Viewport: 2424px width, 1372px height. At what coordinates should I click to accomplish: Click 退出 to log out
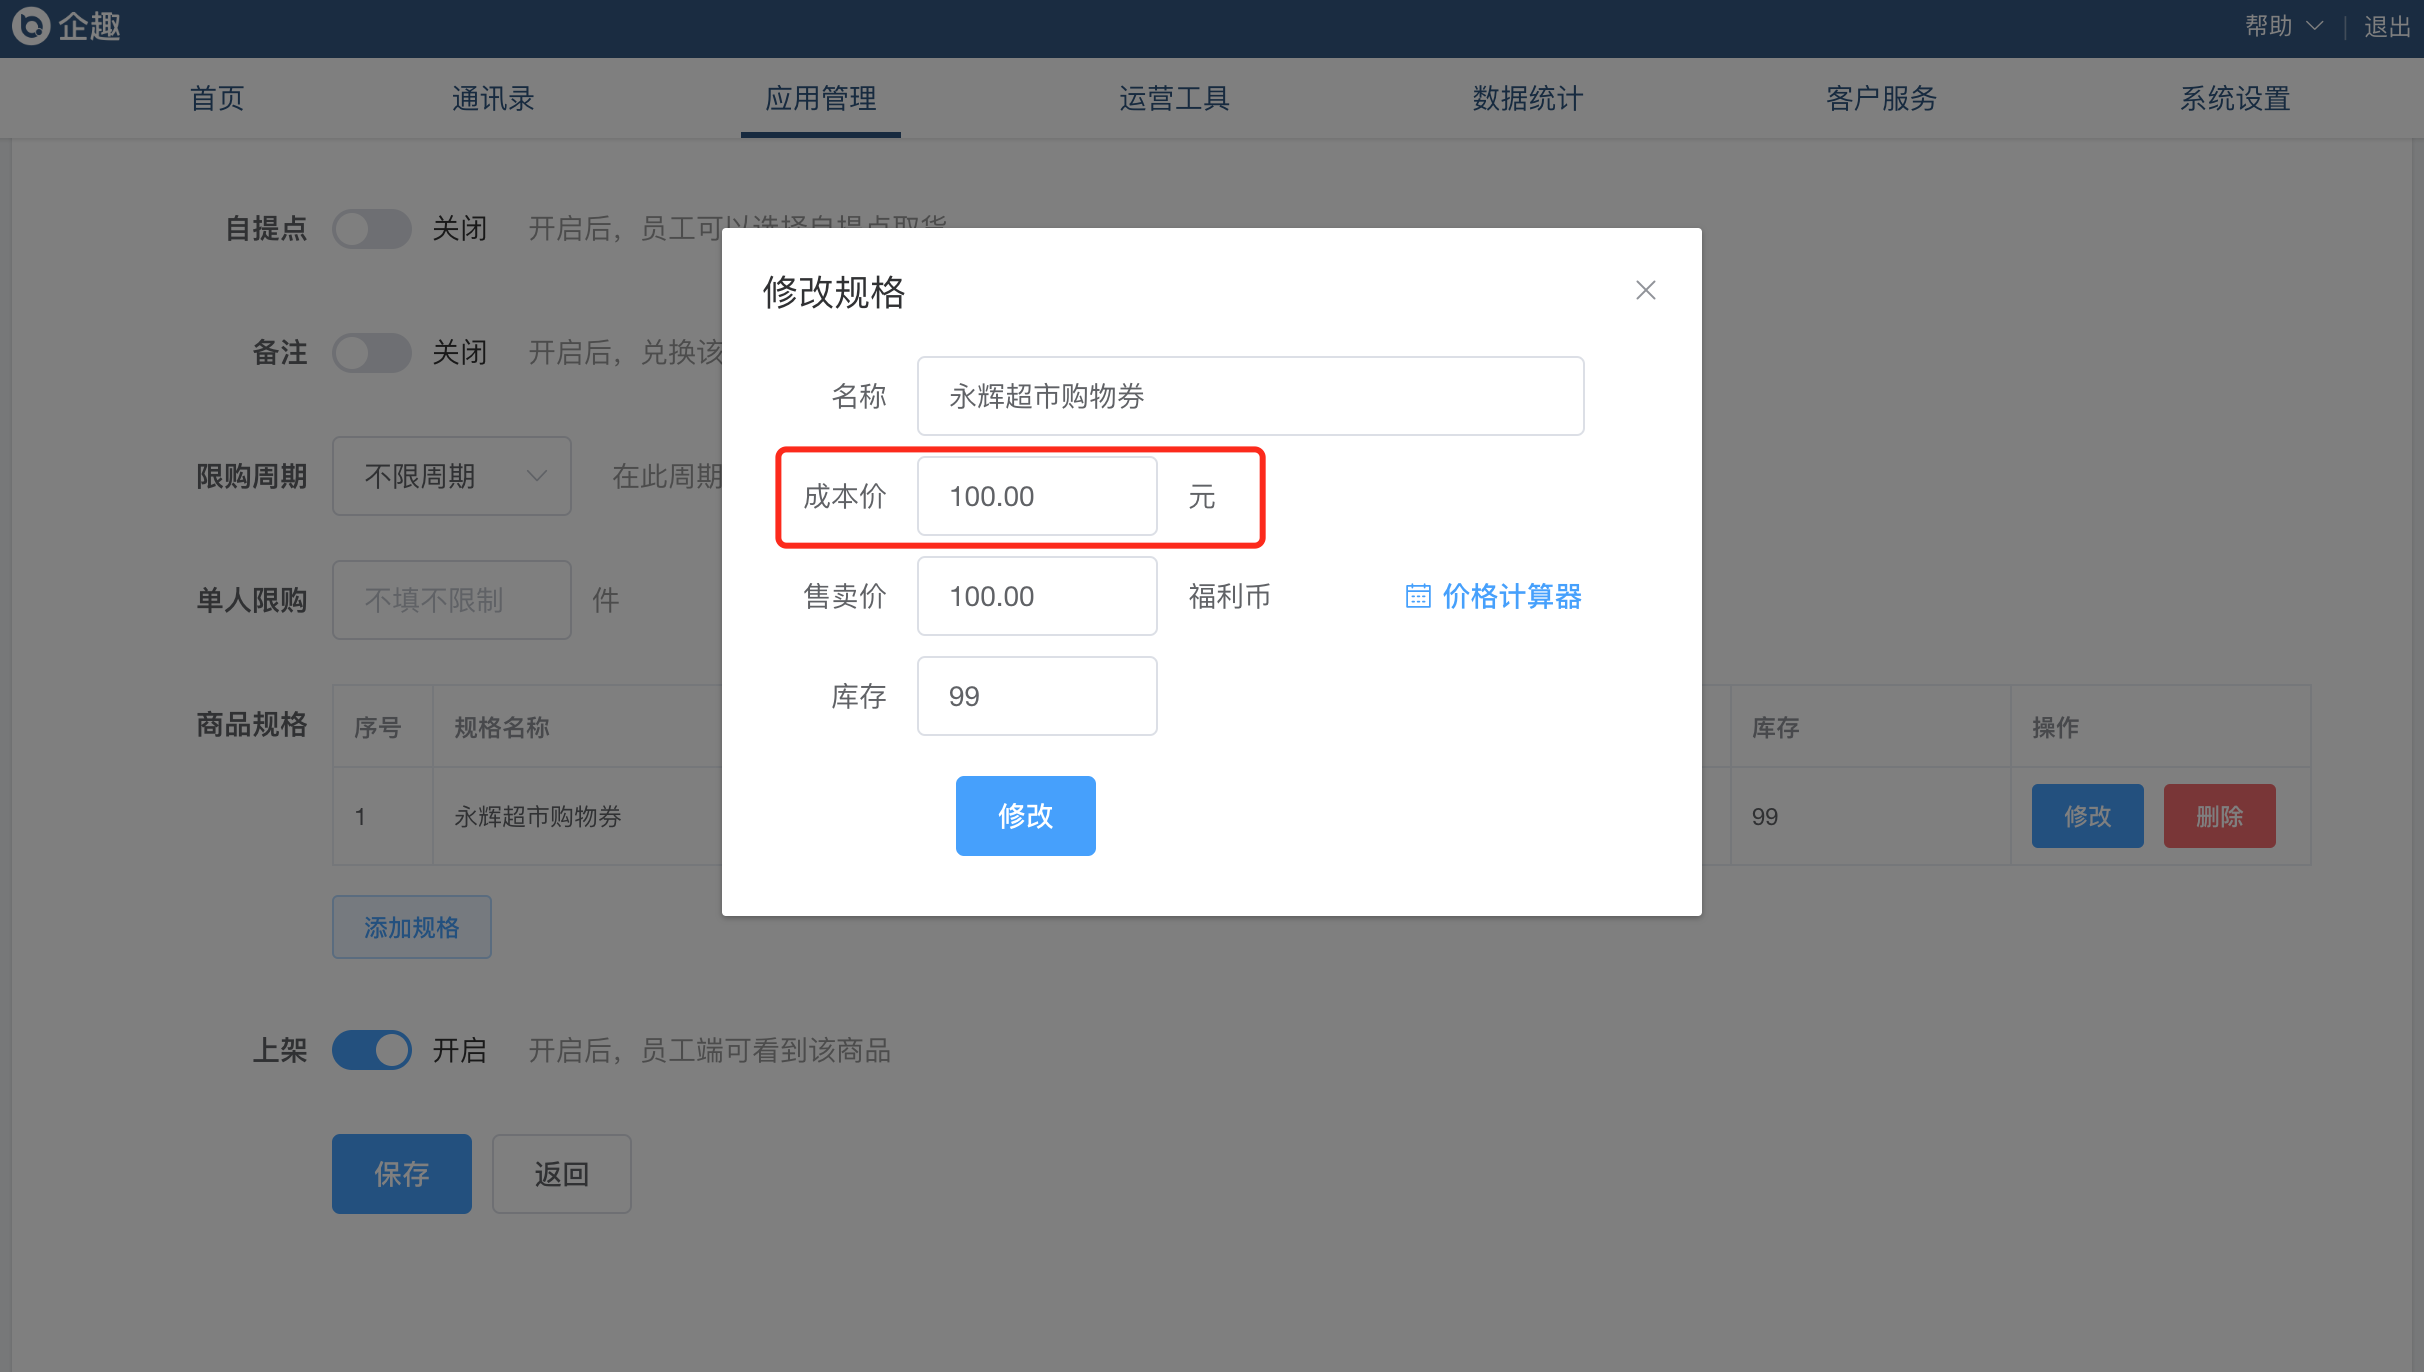[x=2387, y=26]
